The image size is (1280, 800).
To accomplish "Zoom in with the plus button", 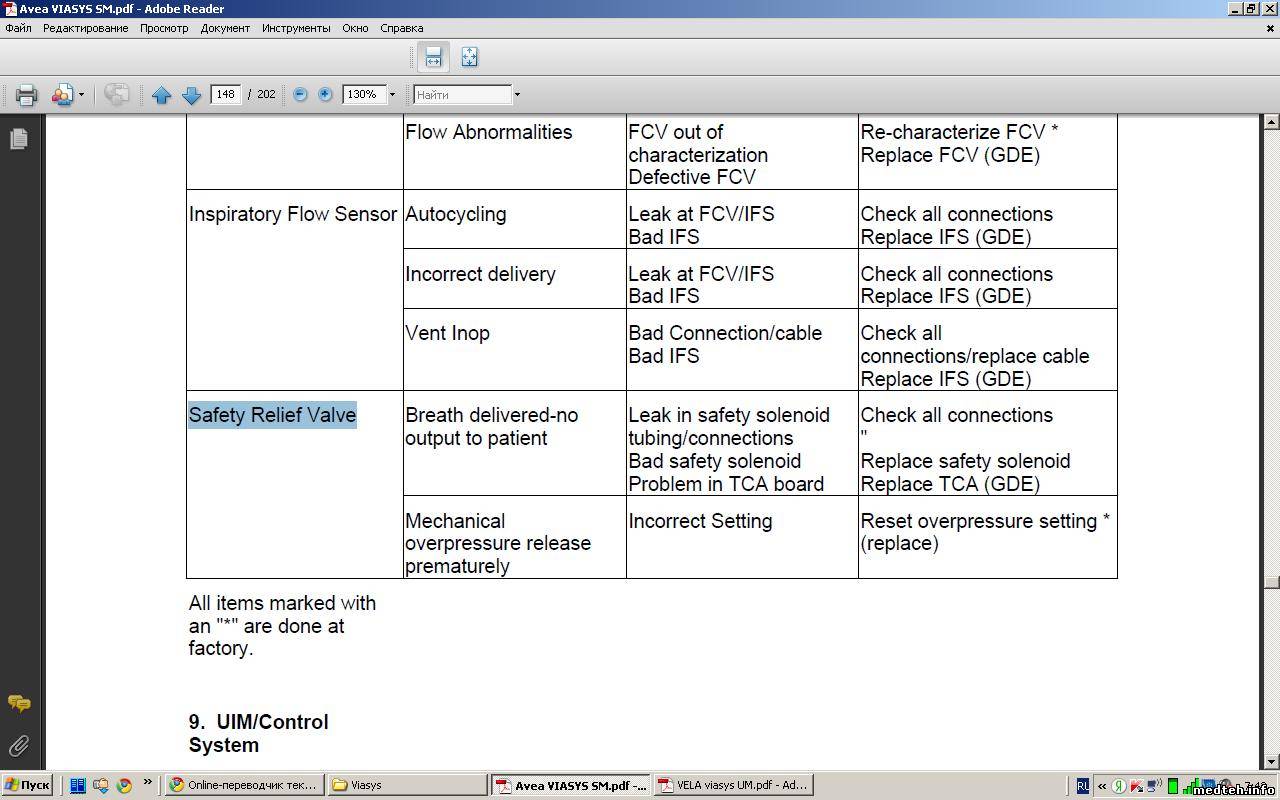I will pos(325,94).
